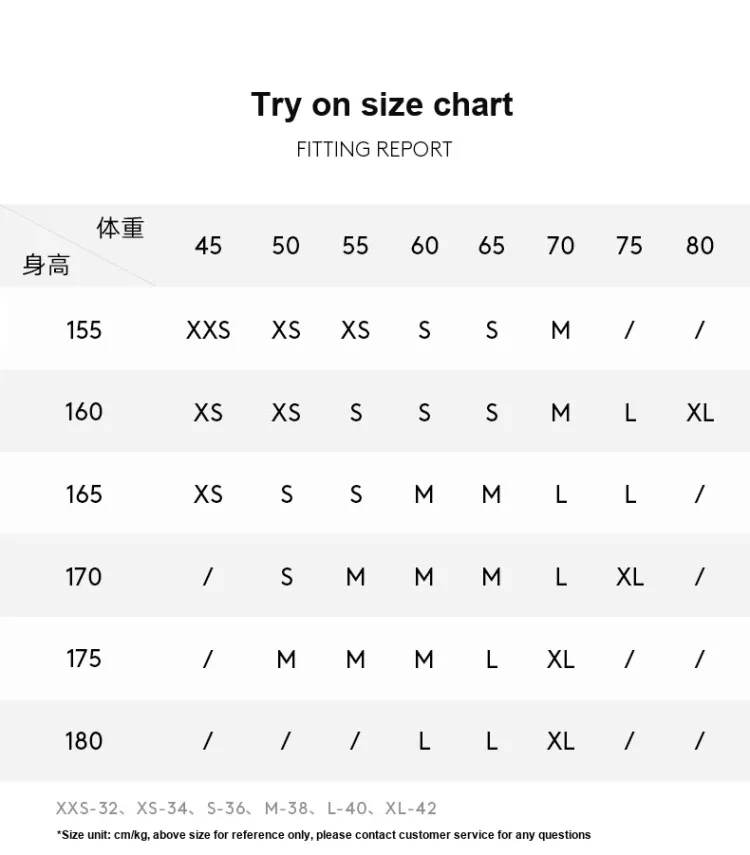Select the 45 weight column header

point(208,246)
